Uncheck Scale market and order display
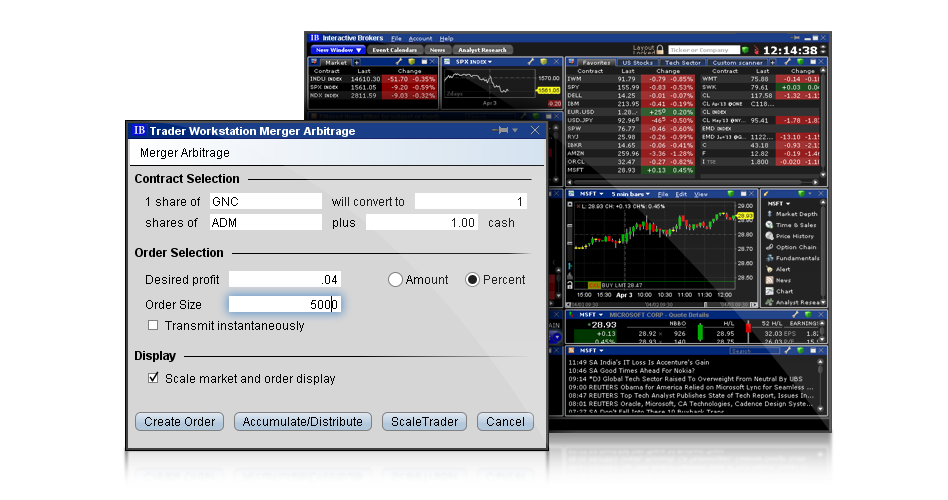Viewport: 948px width, 500px height. pos(153,378)
